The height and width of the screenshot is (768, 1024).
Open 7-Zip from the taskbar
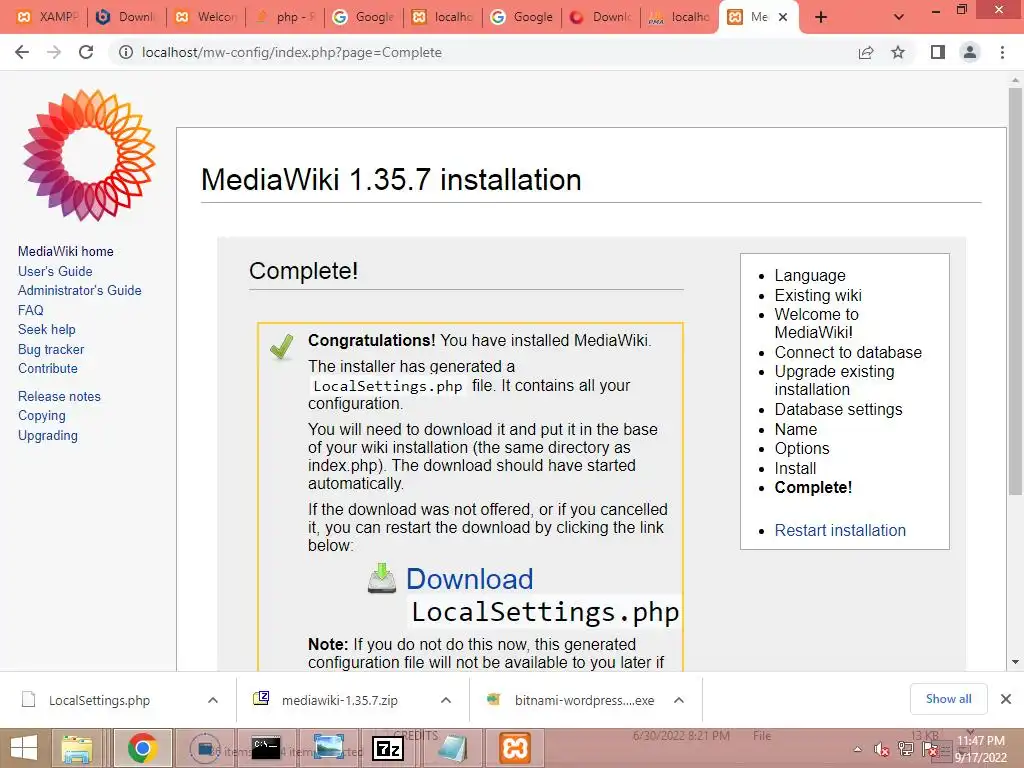388,748
